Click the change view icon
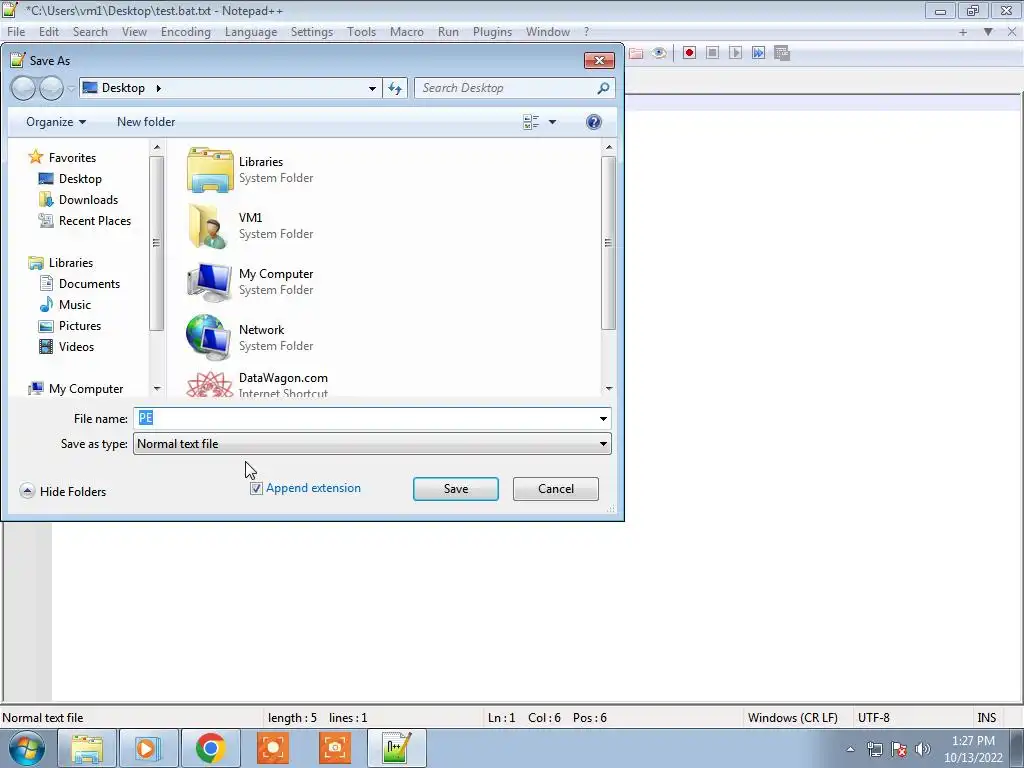The image size is (1024, 768). tap(531, 122)
